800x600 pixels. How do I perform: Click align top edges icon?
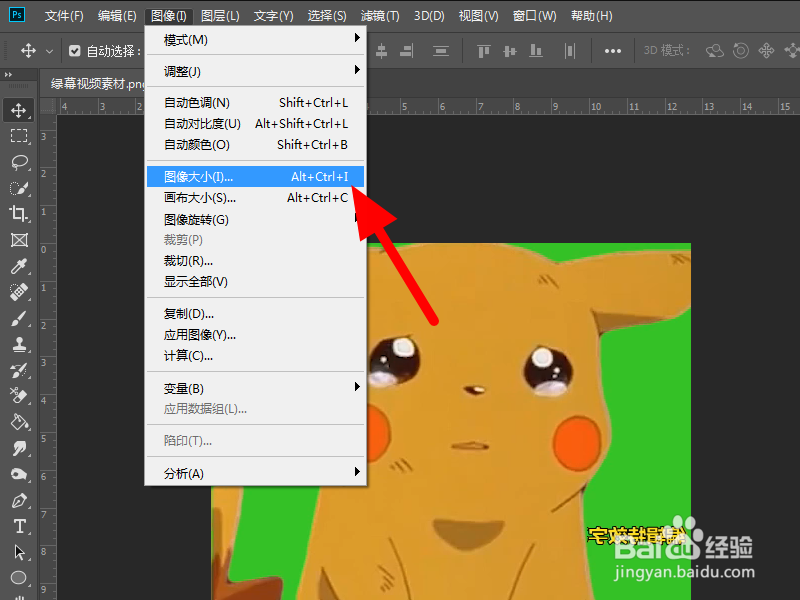(x=483, y=51)
